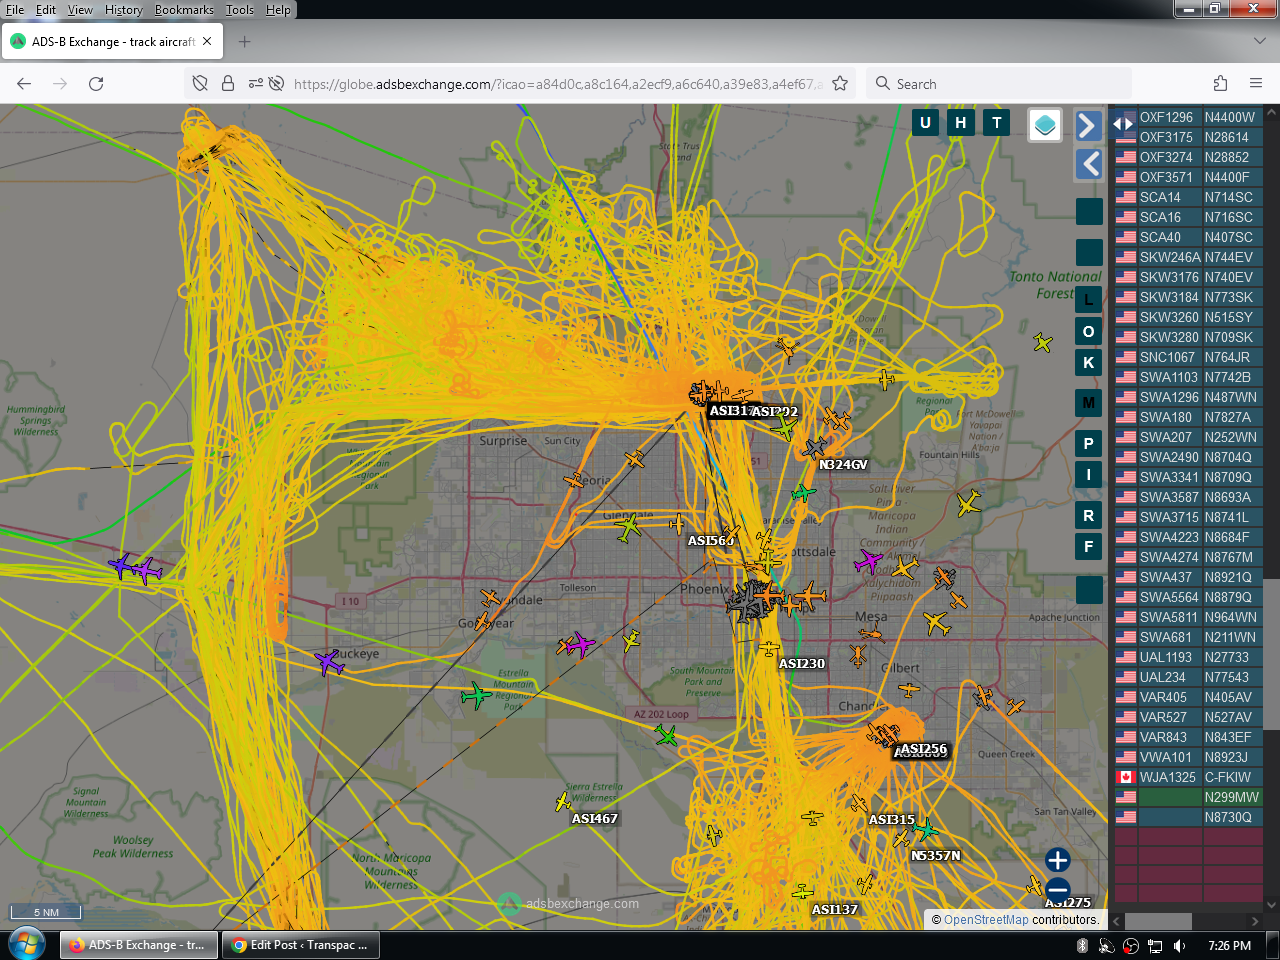This screenshot has height=960, width=1280.
Task: Open the History menu
Action: coord(124,10)
